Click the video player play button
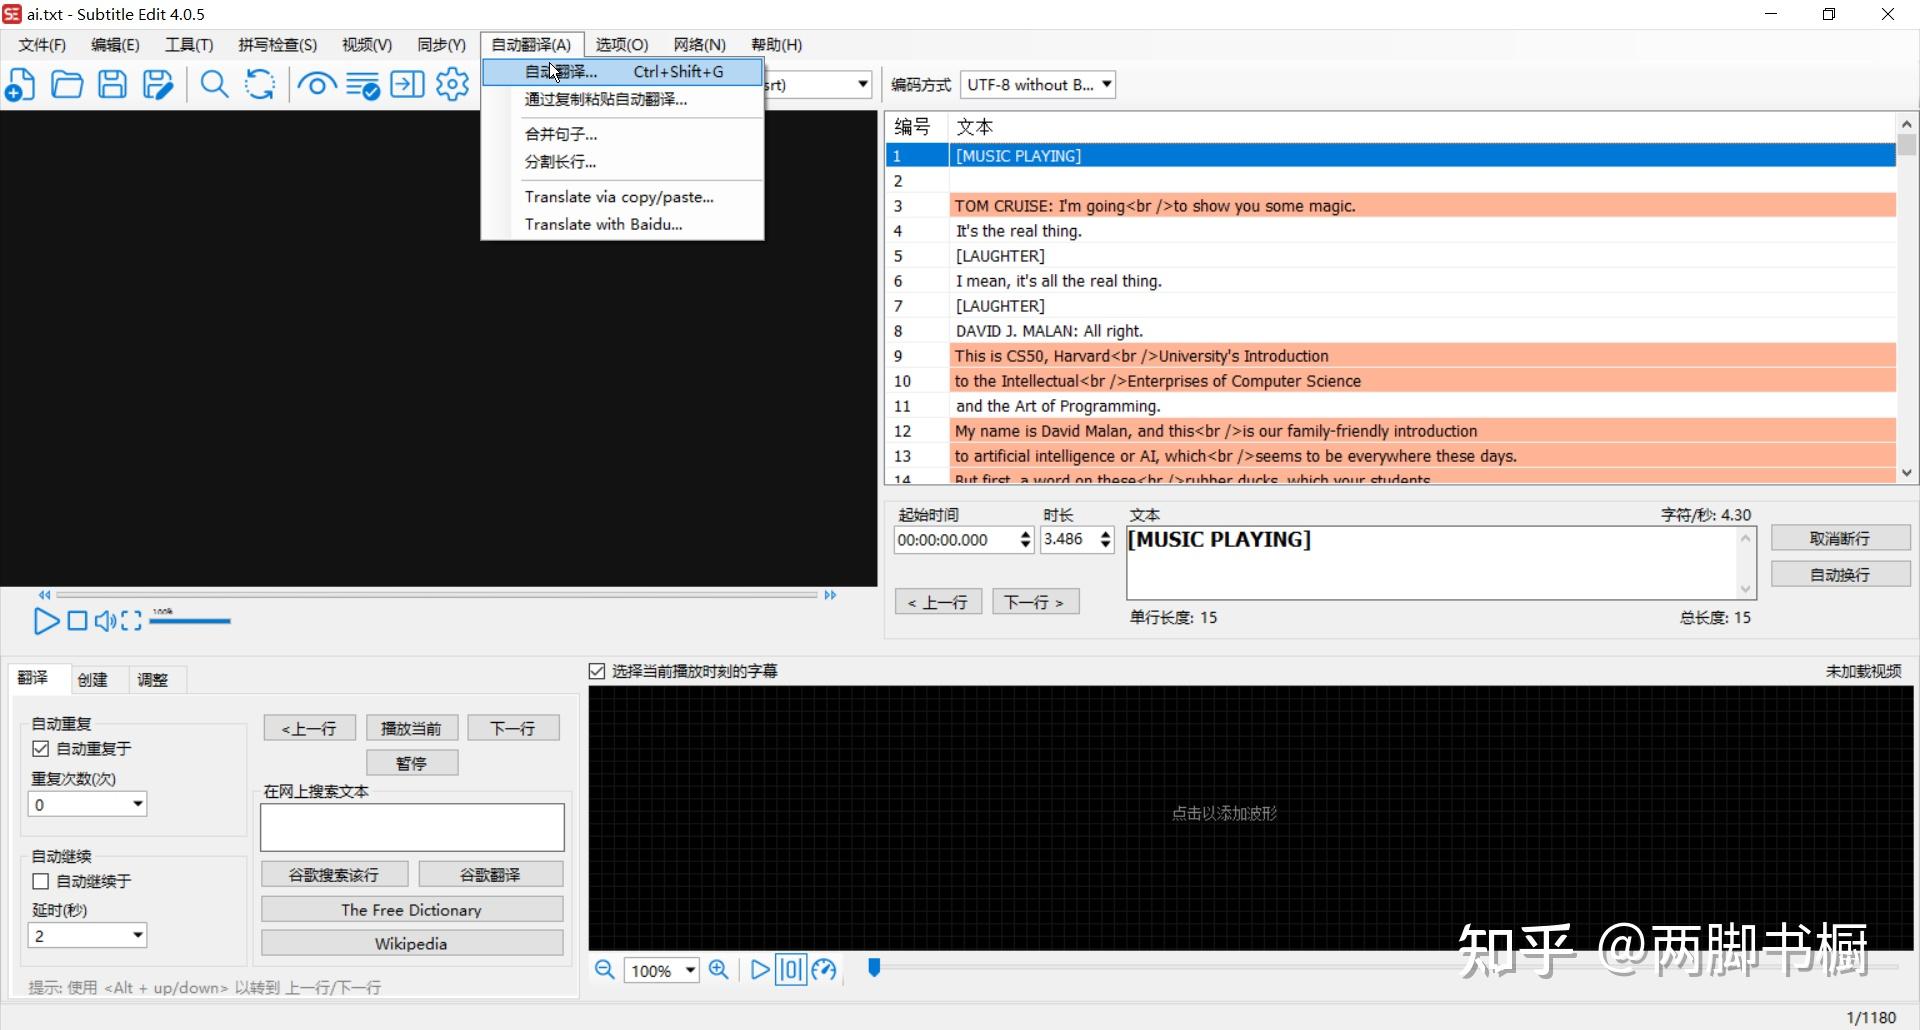Screen dimensions: 1920x1030 point(46,621)
